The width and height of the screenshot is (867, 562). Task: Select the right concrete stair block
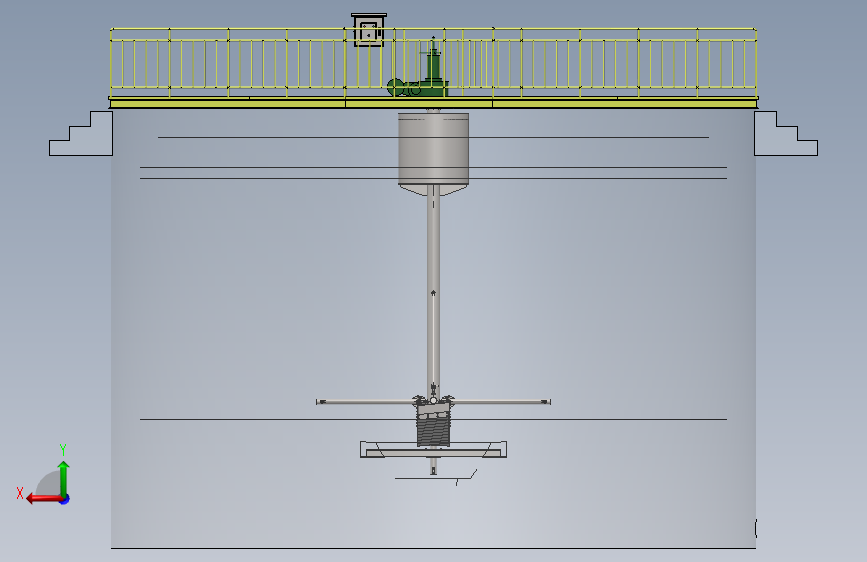tap(786, 133)
